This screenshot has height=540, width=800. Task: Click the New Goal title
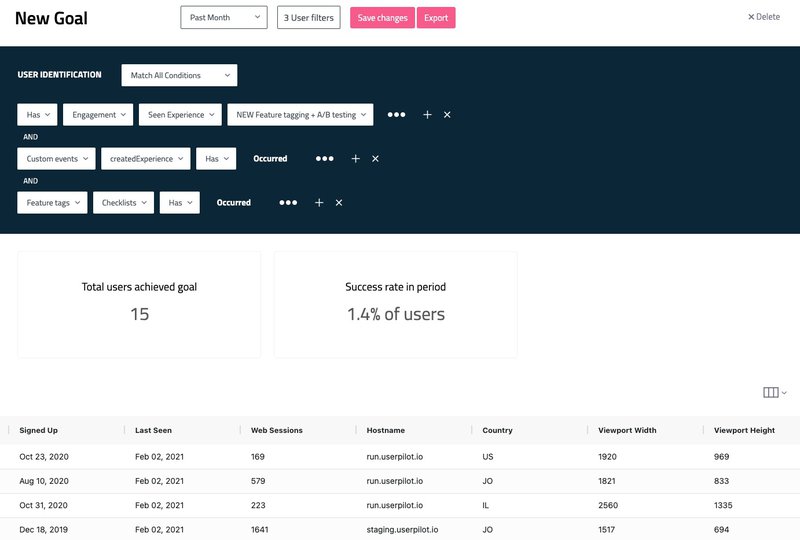(52, 18)
